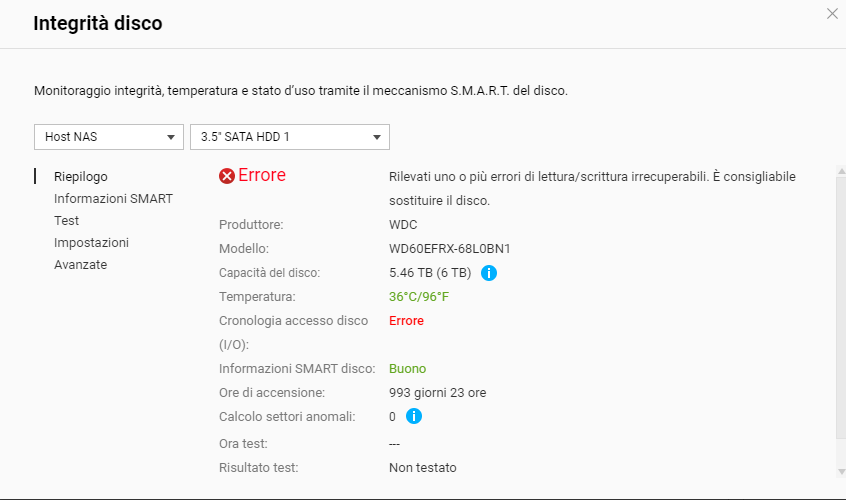Click the green Buono SMART status
Screen dimensions: 846x500
407,368
